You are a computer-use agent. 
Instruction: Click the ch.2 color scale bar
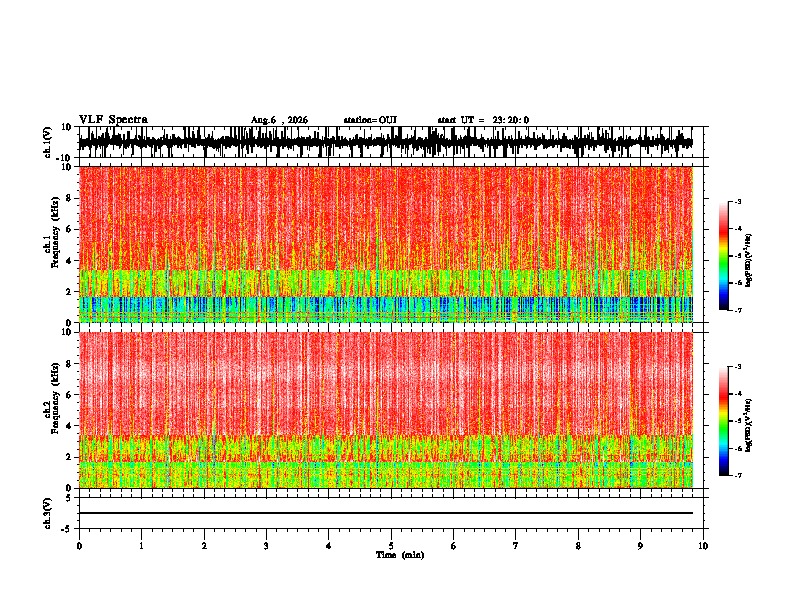coord(724,421)
